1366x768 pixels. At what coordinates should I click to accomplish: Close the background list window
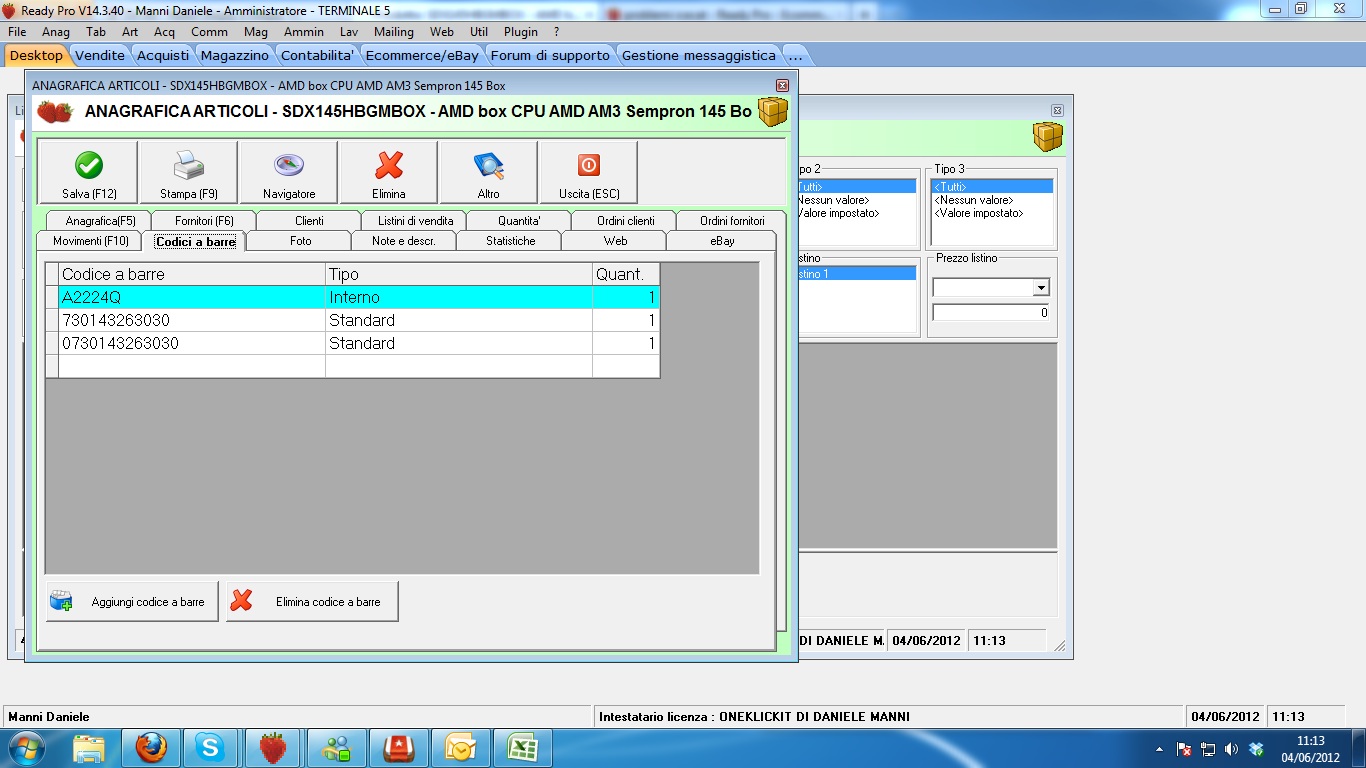(x=1057, y=110)
